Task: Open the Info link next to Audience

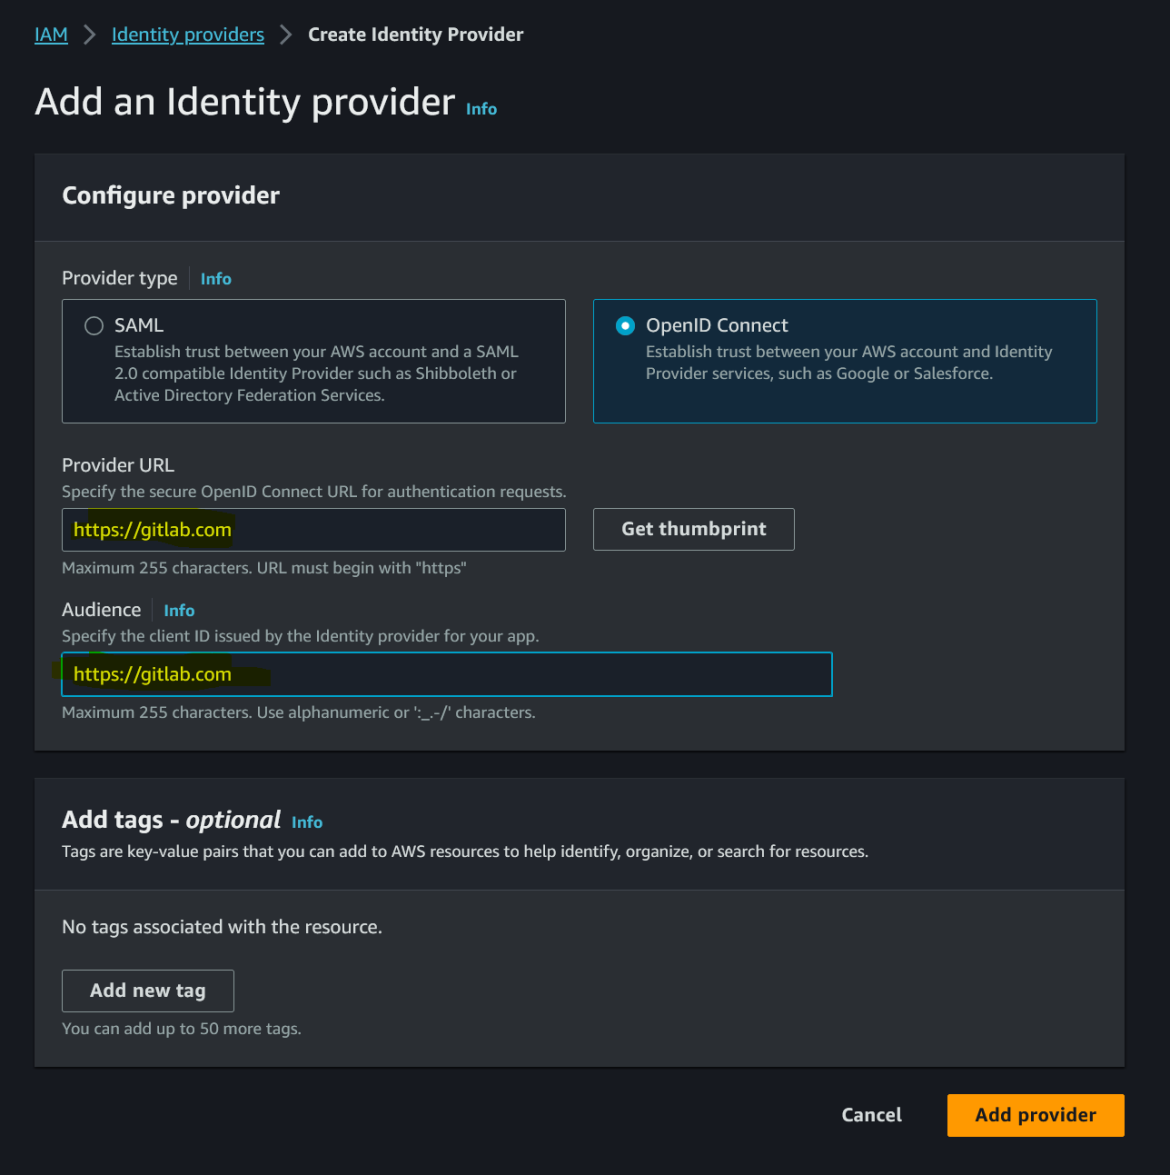Action: click(179, 610)
